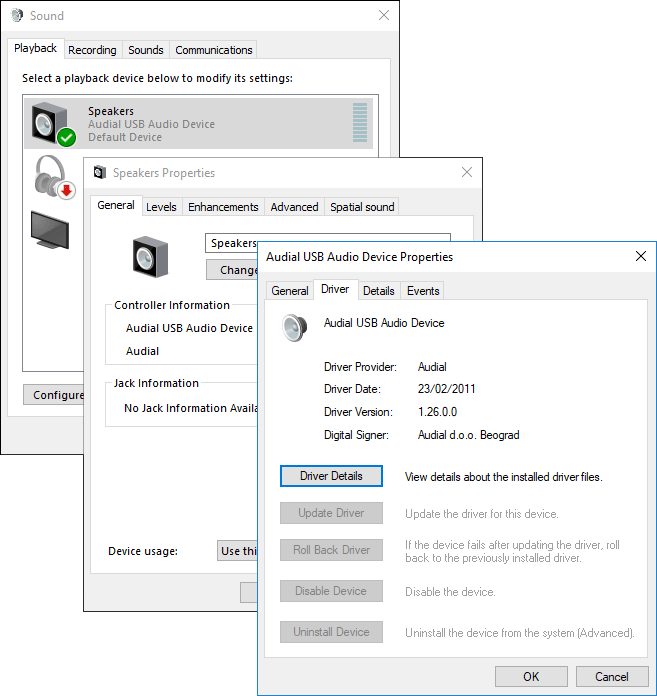Open the Advanced tab in Speakers Properties
This screenshot has height=696, width=657.
coord(294,207)
